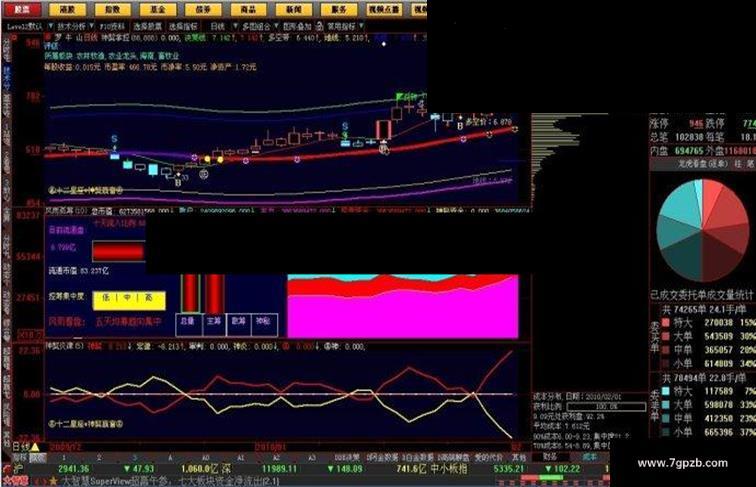Screen dimensions: 756x487
Task: Select the 成本 bottom tab
Action: [589, 456]
